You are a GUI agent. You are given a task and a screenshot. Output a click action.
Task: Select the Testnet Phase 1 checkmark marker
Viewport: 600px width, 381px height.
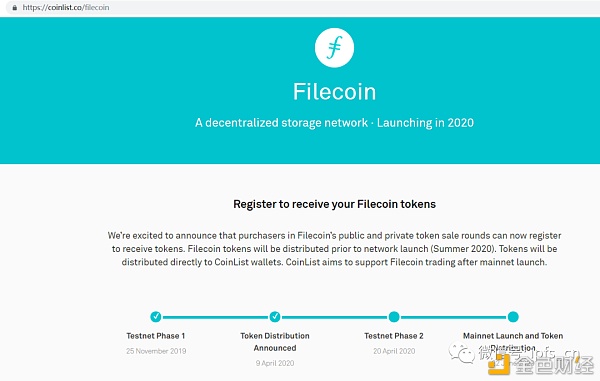pos(156,317)
